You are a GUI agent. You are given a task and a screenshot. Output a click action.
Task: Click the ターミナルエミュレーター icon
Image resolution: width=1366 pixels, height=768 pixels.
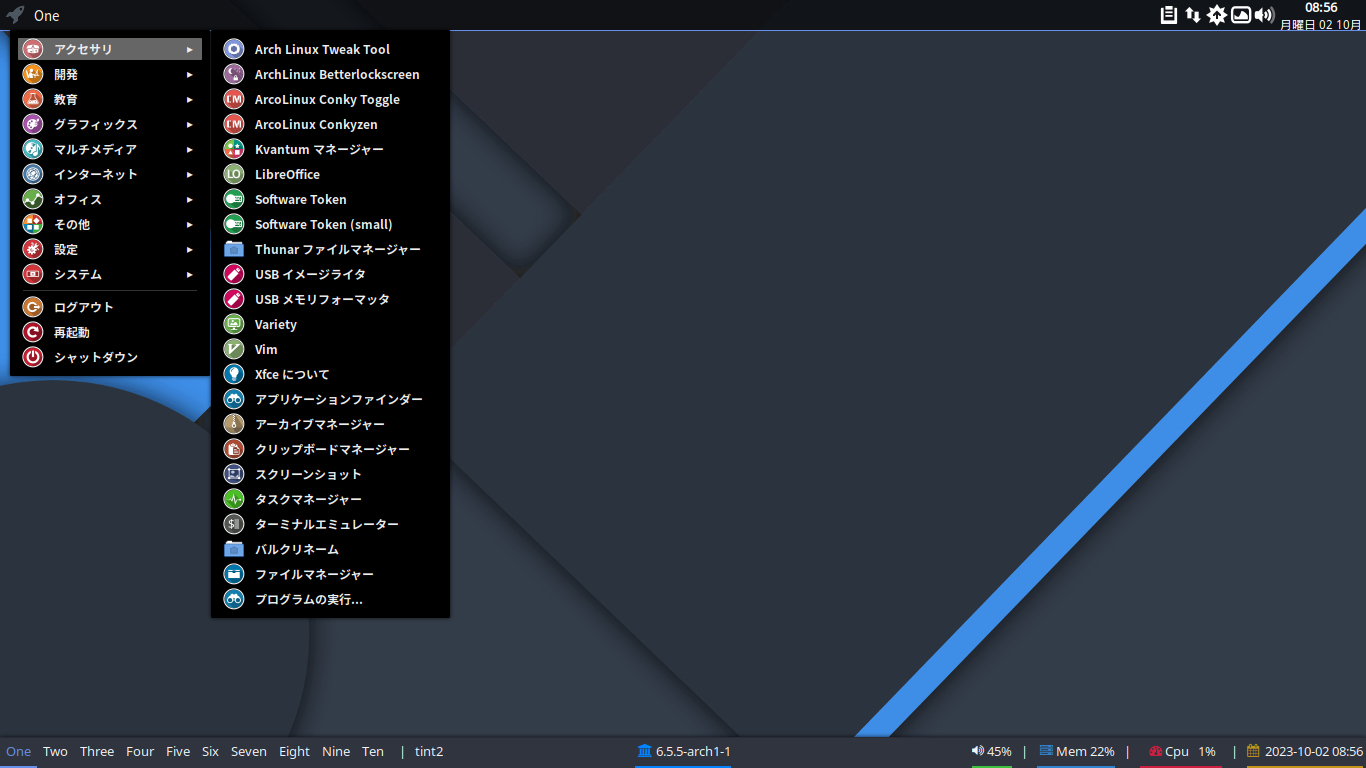pyautogui.click(x=233, y=524)
